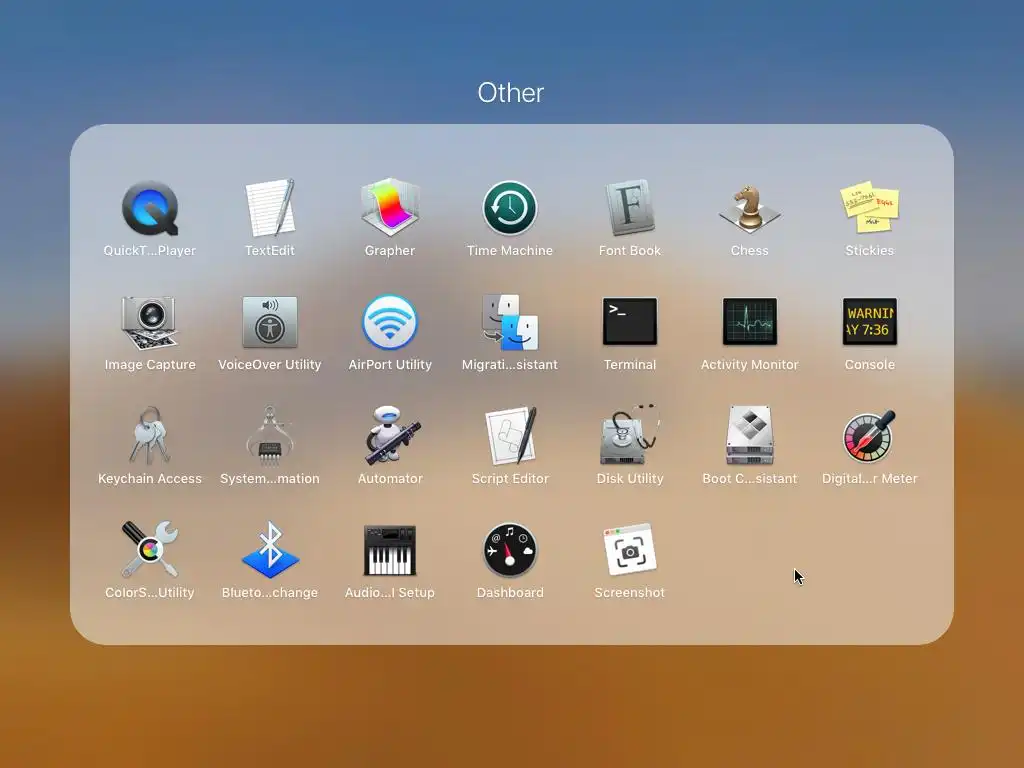Click the "Disk Utility" label text
Image resolution: width=1024 pixels, height=768 pixels.
(630, 479)
